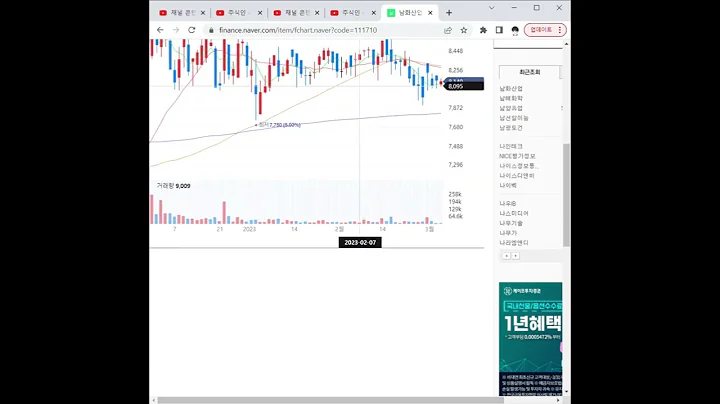The width and height of the screenshot is (720, 404).
Task: Click the 업데이트 update button
Action: coord(541,30)
